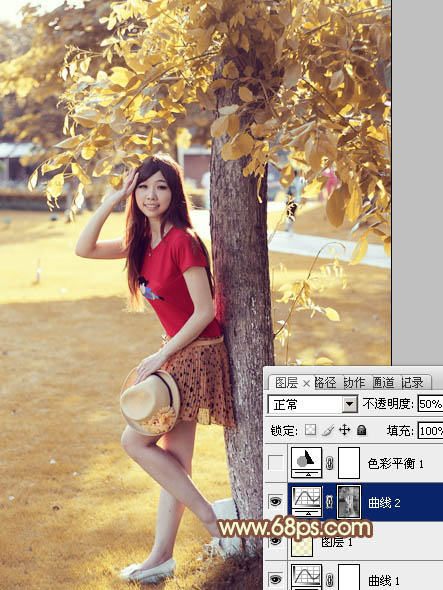Click lock transparent pixels icon

pos(310,430)
